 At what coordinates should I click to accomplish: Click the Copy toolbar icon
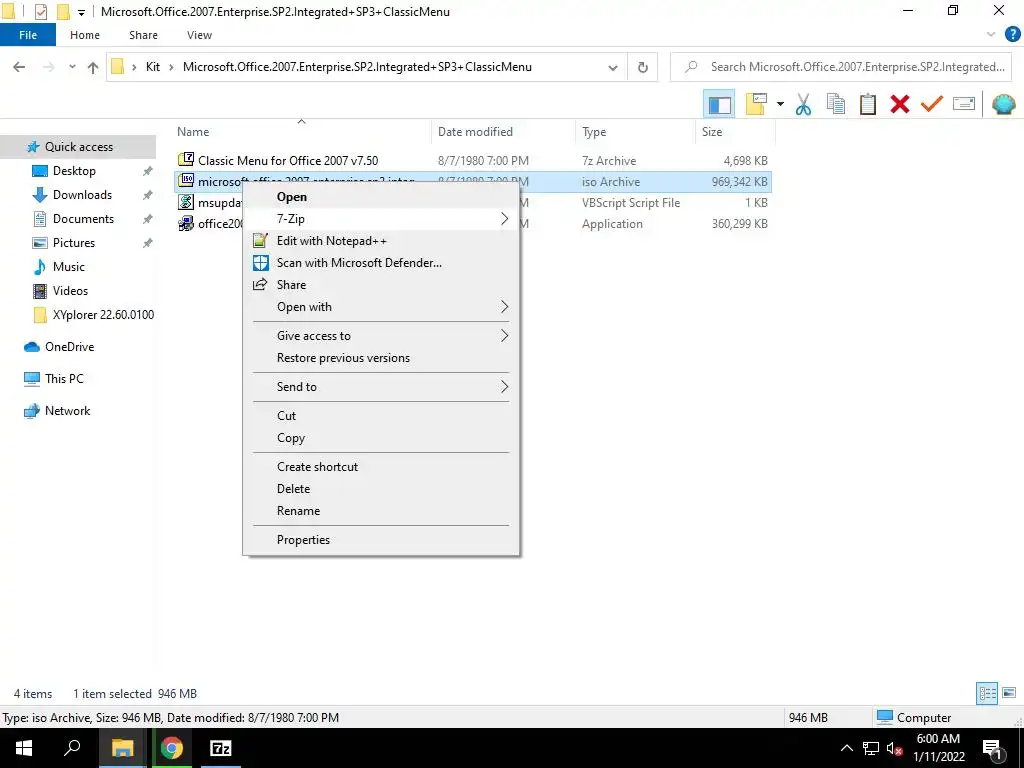tap(836, 104)
